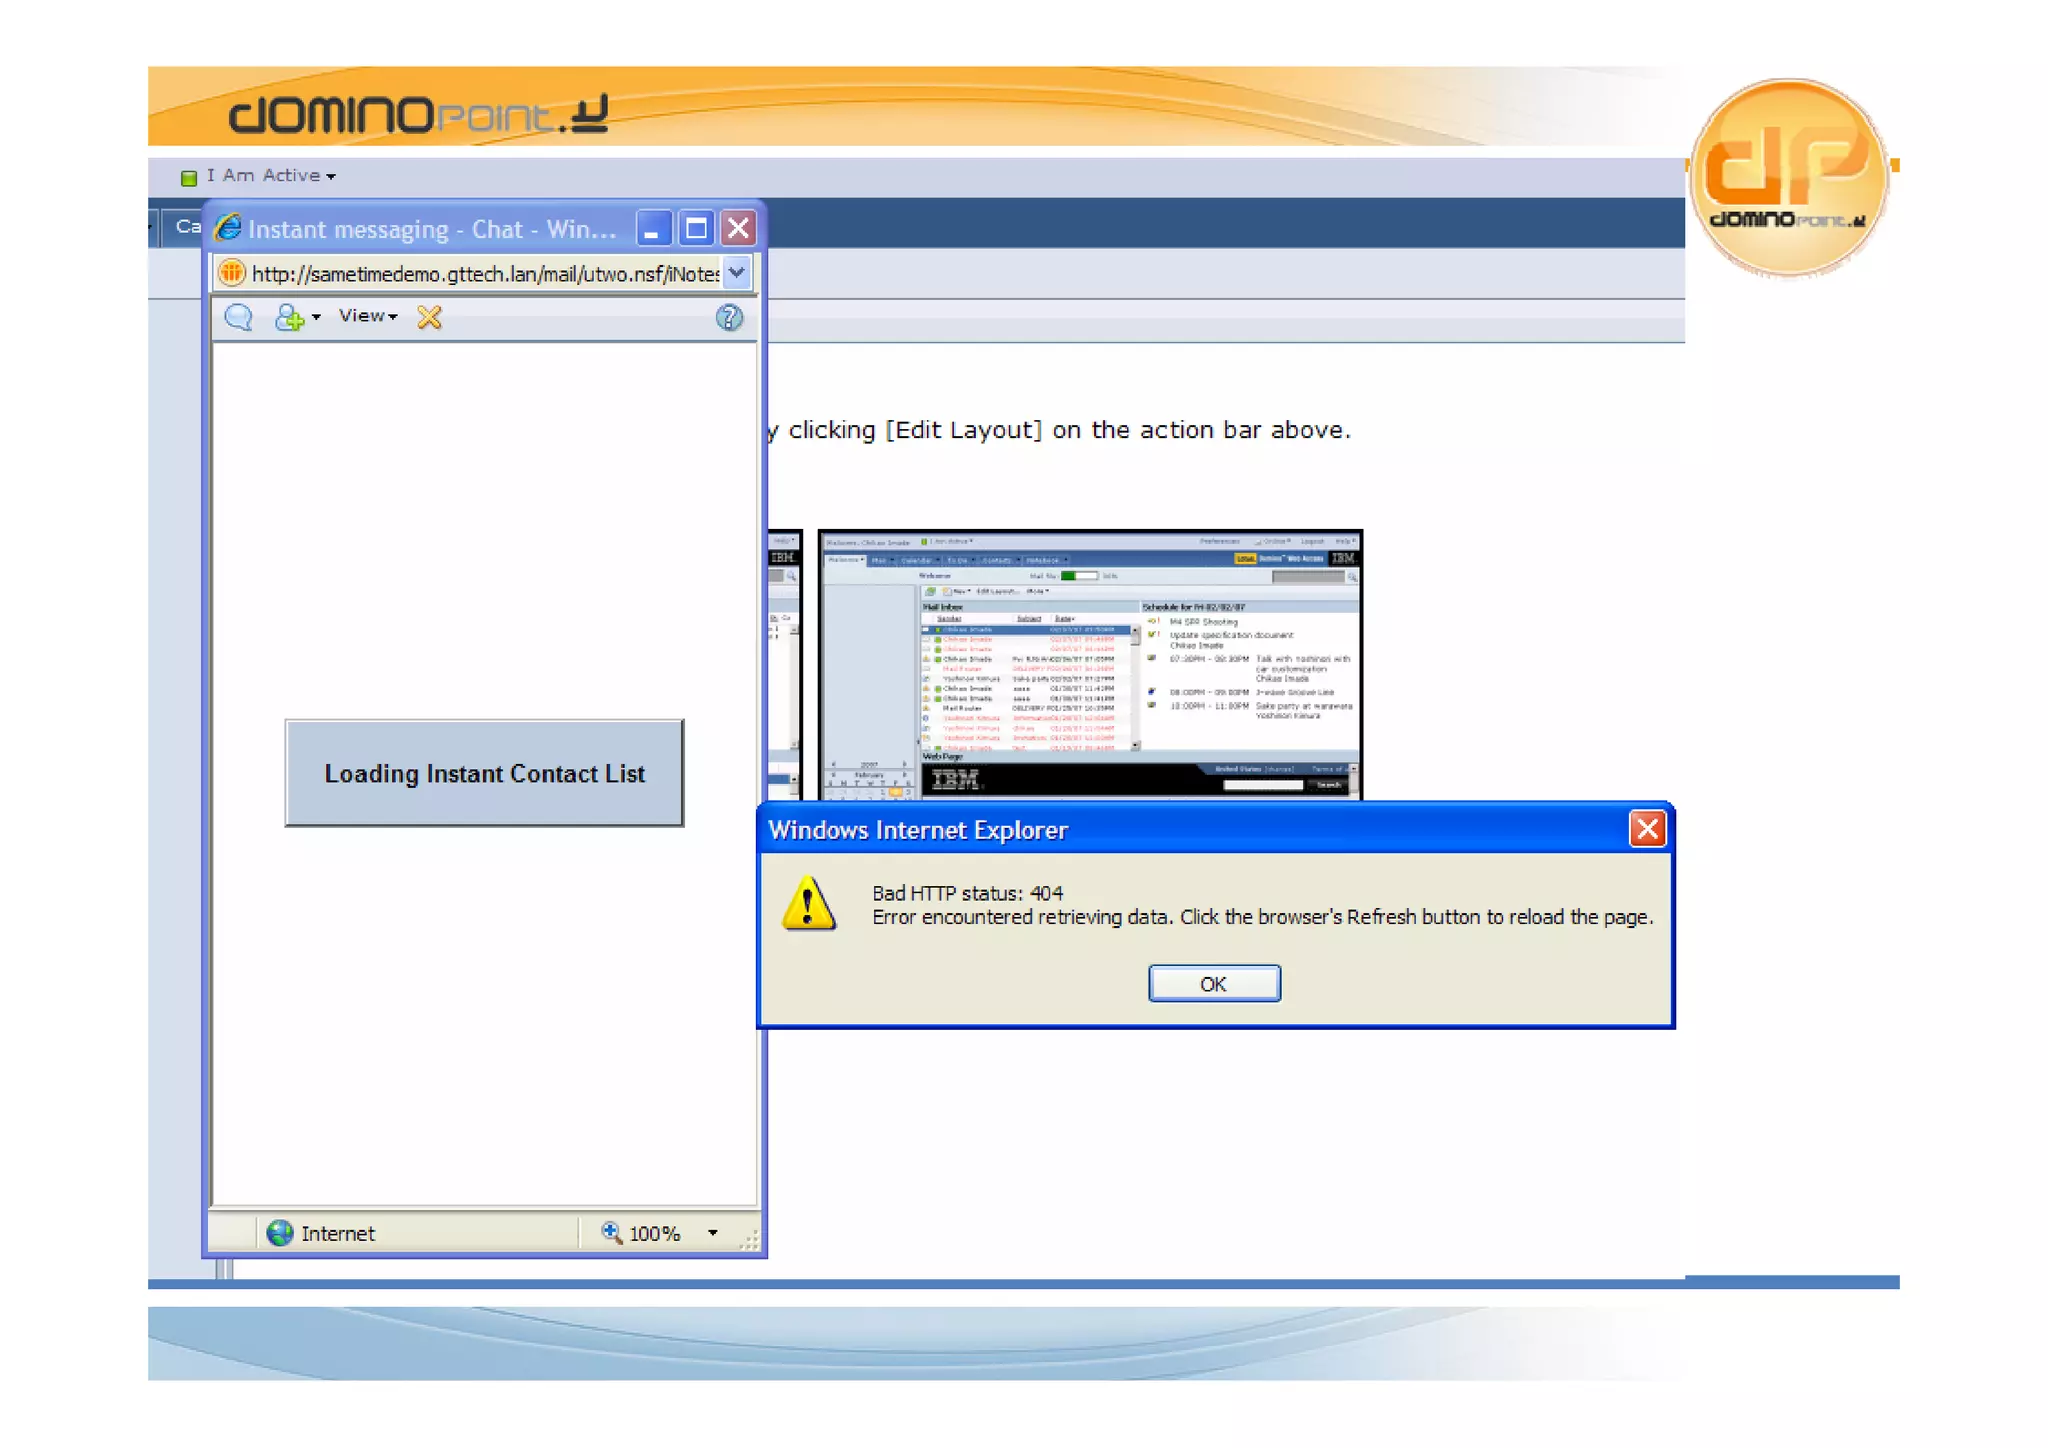Image resolution: width=2048 pixels, height=1448 pixels.
Task: Click the Windows Internet Explorer dialog title
Action: click(917, 830)
